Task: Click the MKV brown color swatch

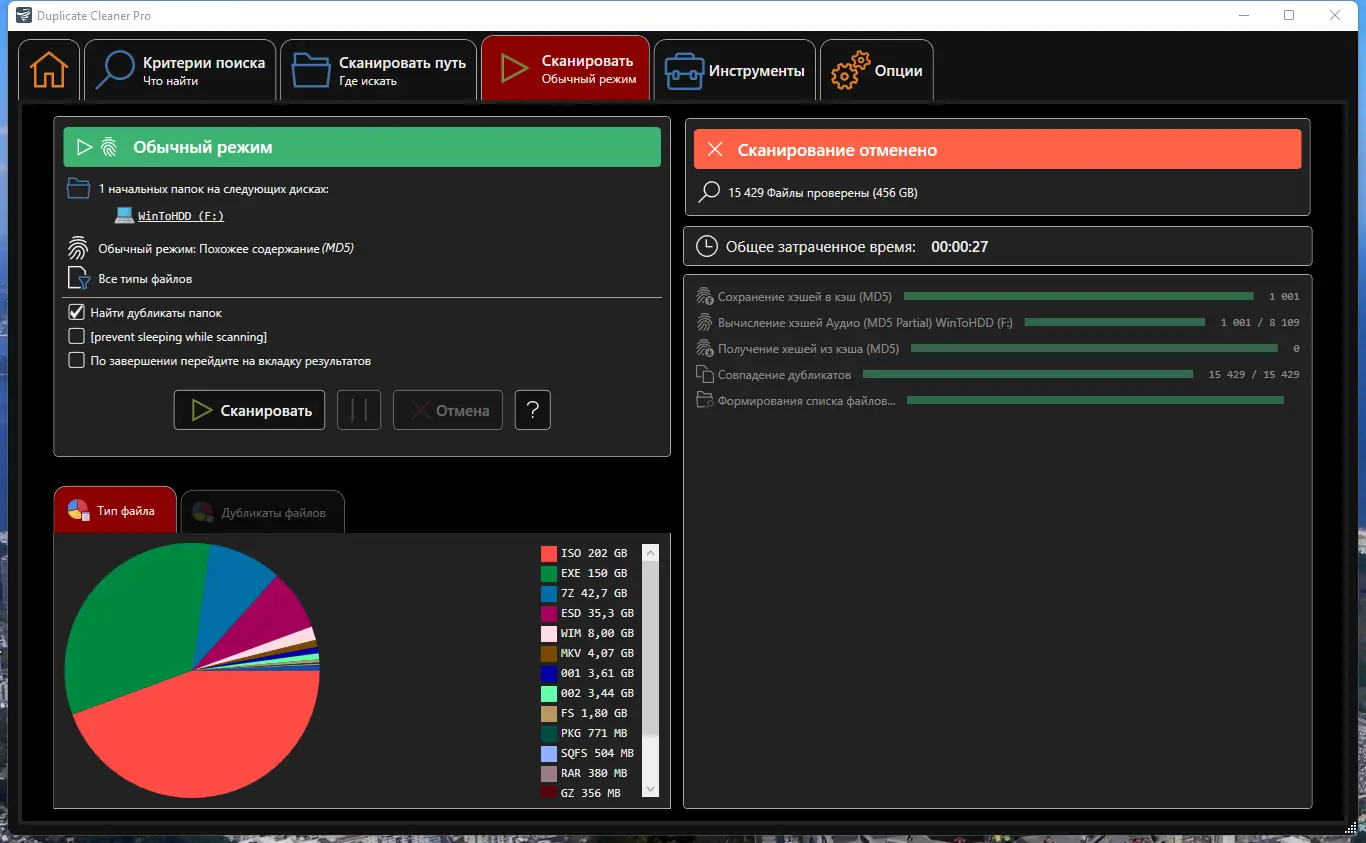Action: pos(548,653)
